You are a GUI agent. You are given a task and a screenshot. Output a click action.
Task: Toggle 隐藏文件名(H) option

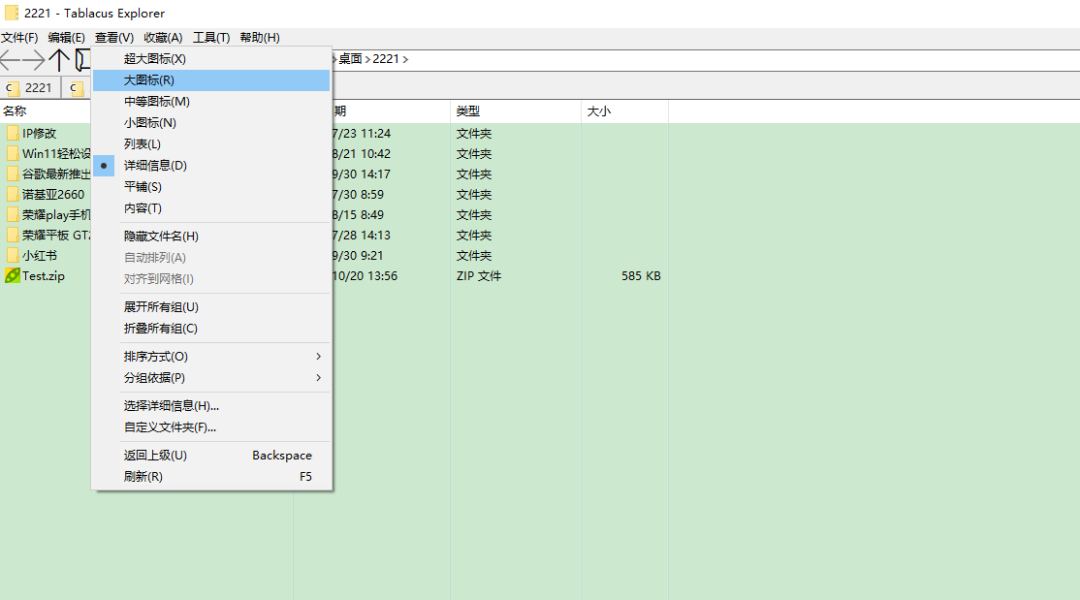(x=211, y=236)
